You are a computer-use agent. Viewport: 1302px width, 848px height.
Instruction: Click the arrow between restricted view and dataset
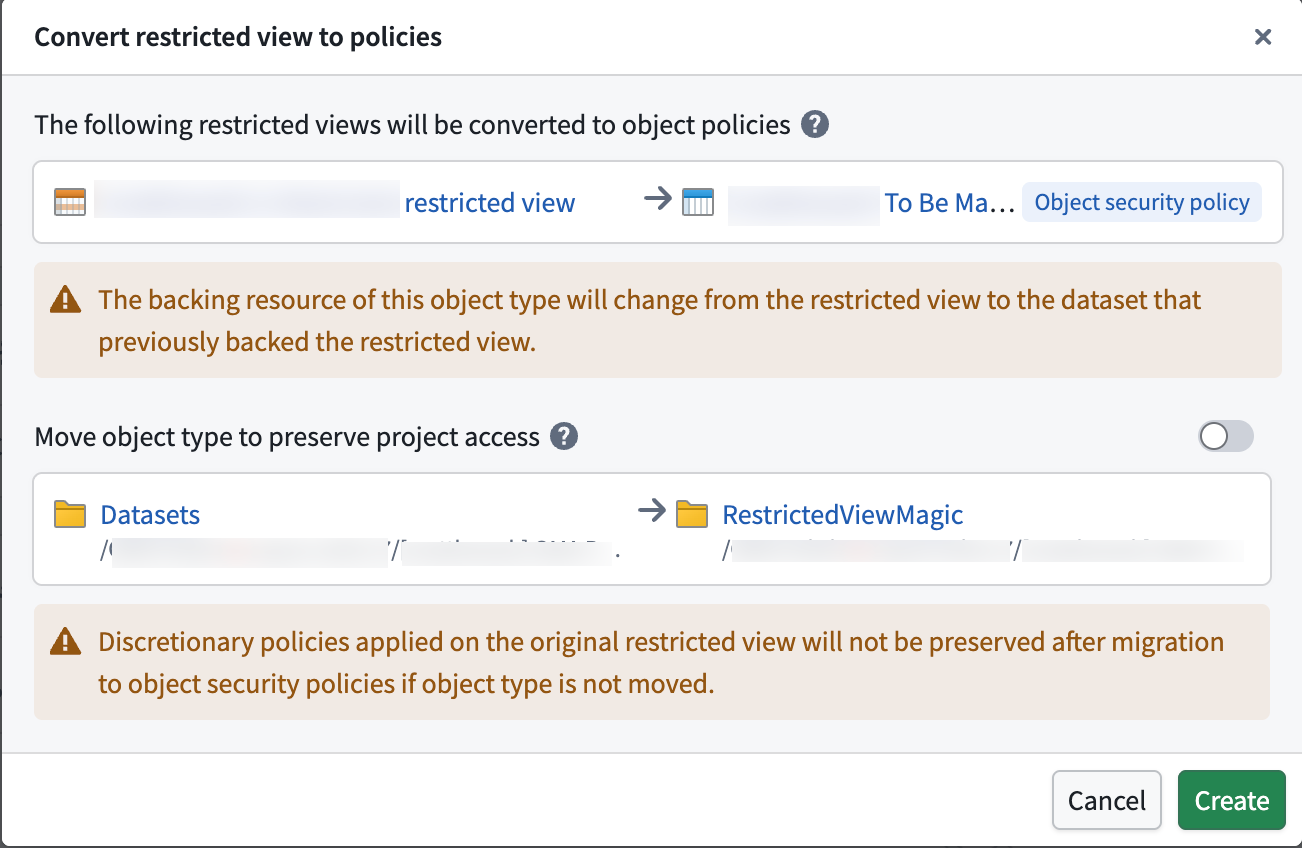[x=656, y=199]
